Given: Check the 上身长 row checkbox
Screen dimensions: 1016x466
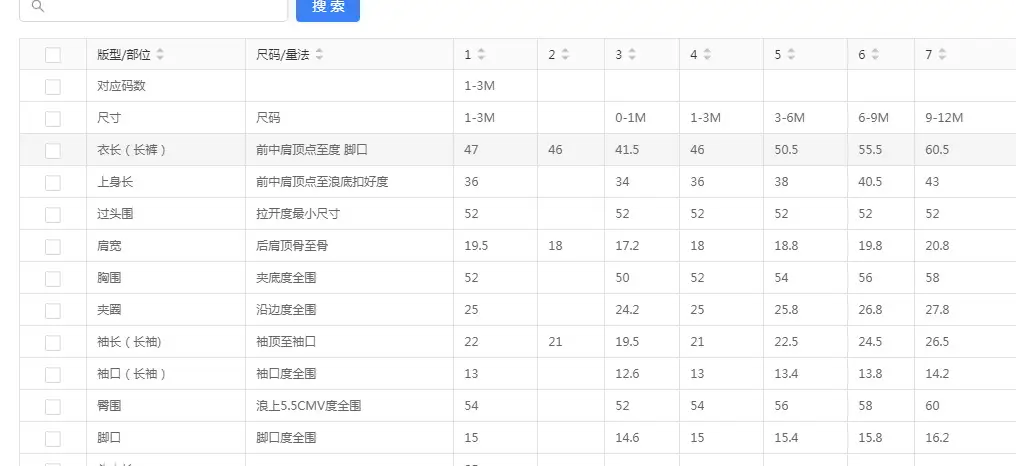Looking at the screenshot, I should pos(53,183).
